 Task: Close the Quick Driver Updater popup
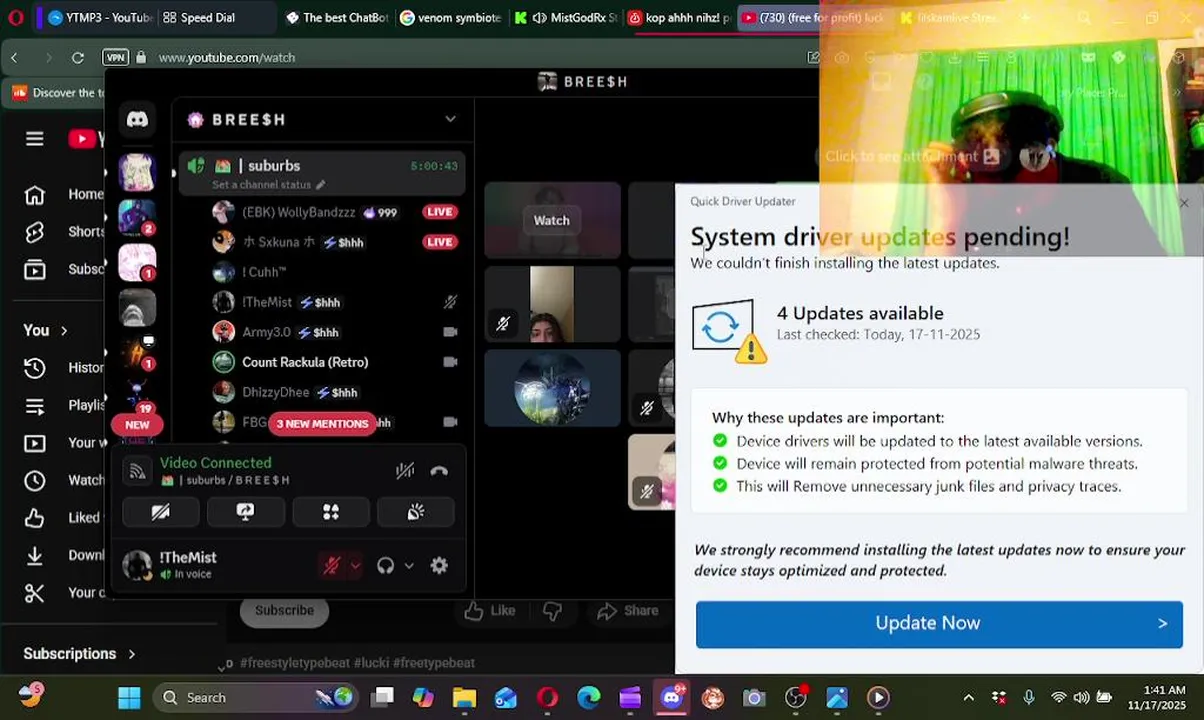click(x=1184, y=203)
